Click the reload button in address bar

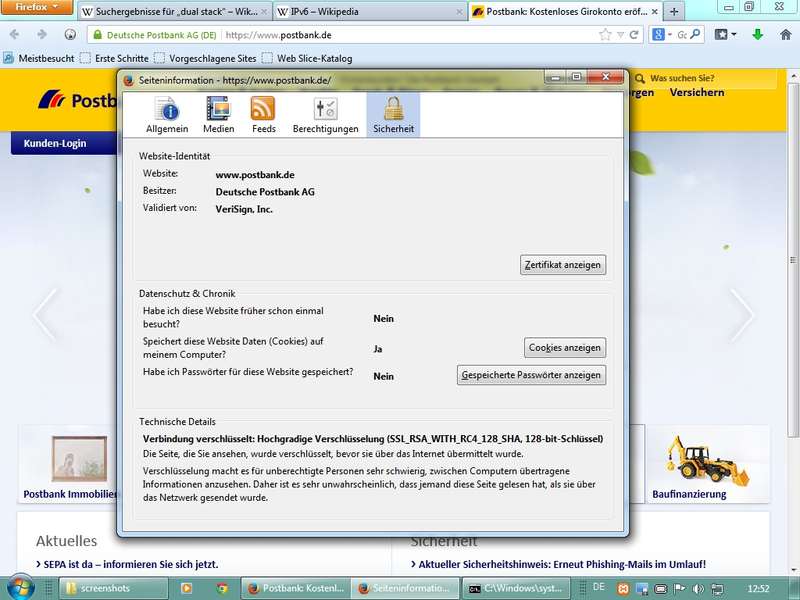[634, 34]
